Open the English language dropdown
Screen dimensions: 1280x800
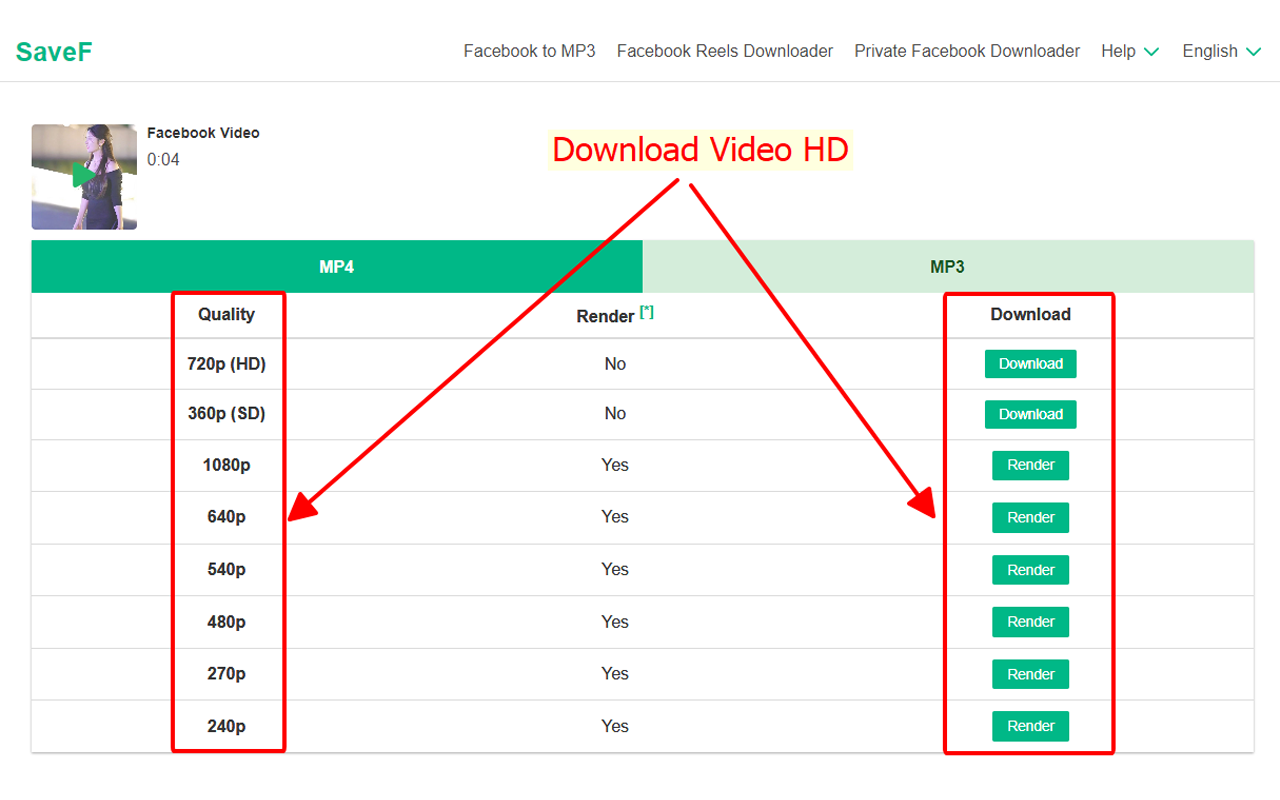1221,51
